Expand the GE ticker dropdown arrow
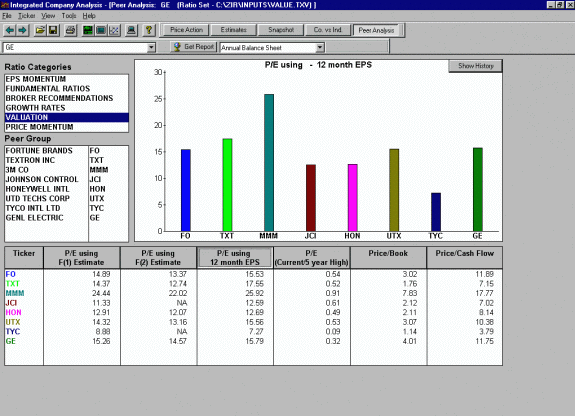The image size is (575, 416). (151, 47)
